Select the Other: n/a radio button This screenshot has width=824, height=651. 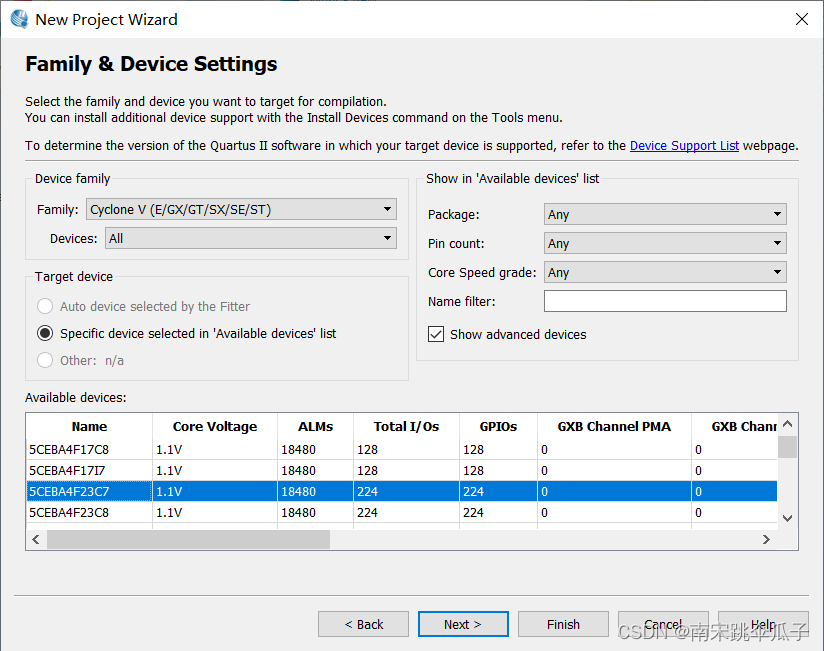45,360
